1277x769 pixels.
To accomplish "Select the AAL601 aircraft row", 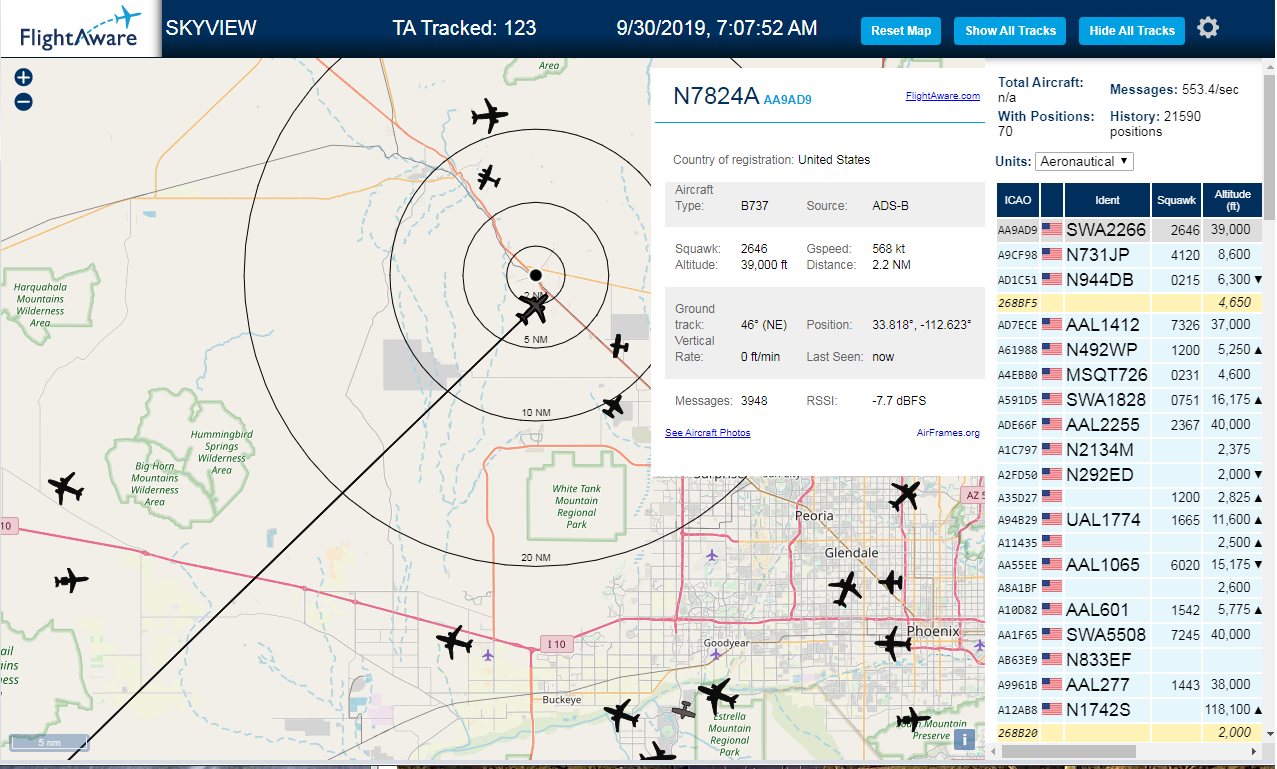I will (x=1129, y=610).
